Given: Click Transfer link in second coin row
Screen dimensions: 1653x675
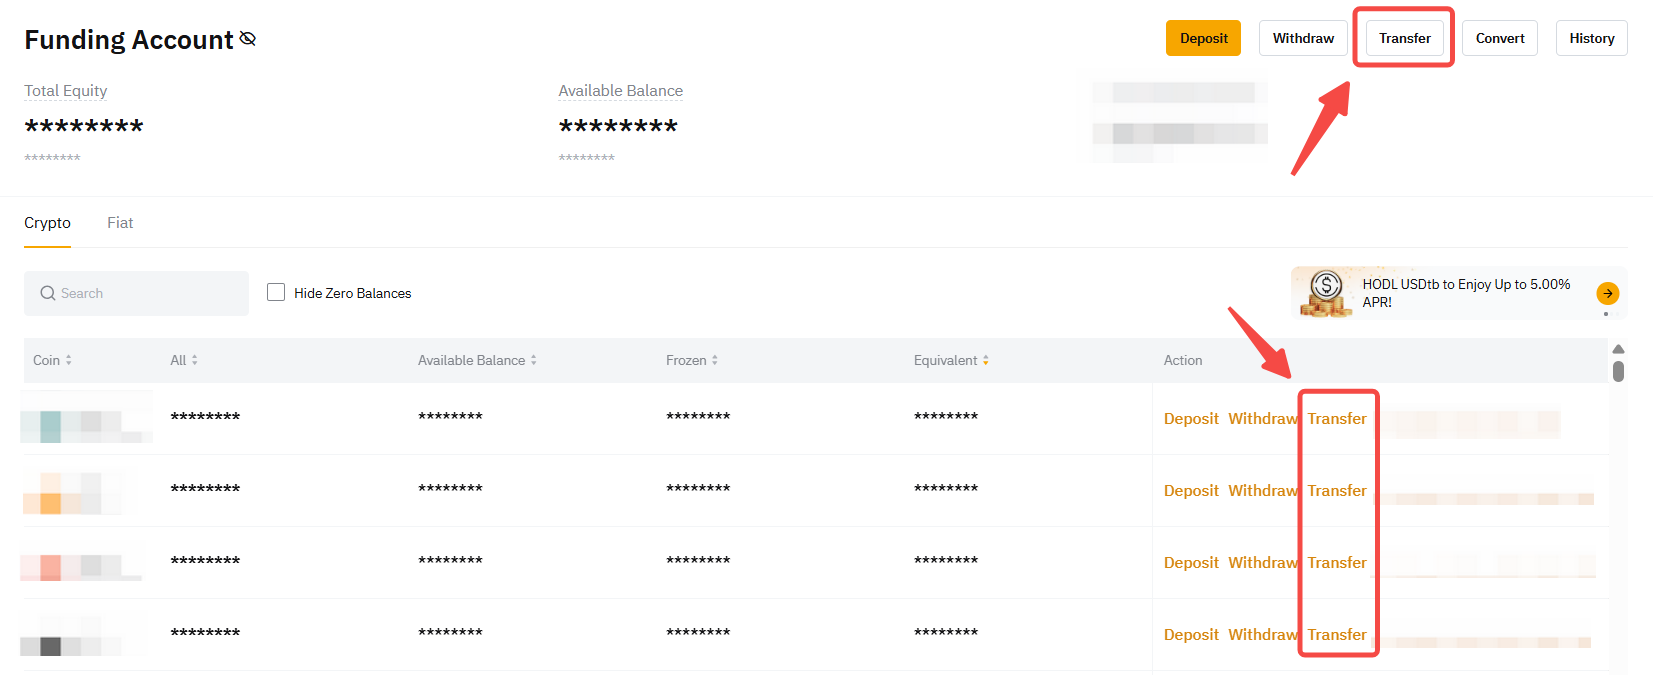Looking at the screenshot, I should click(x=1336, y=491).
